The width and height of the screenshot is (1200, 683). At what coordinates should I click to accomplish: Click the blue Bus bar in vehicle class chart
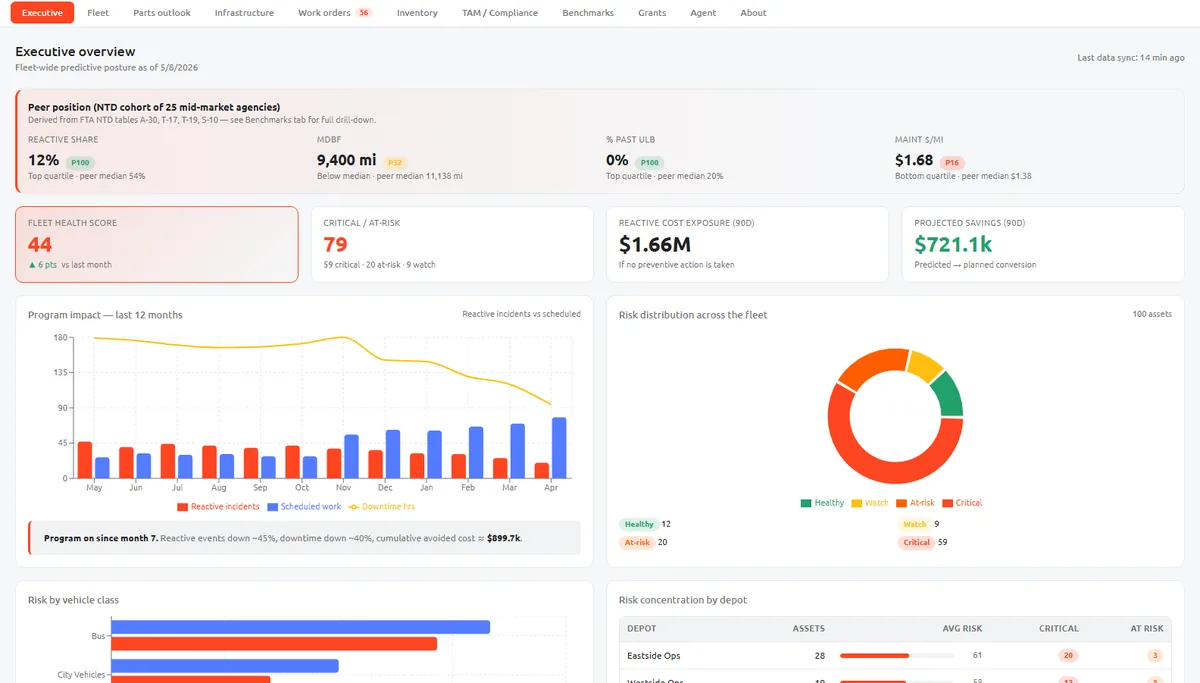tap(300, 627)
